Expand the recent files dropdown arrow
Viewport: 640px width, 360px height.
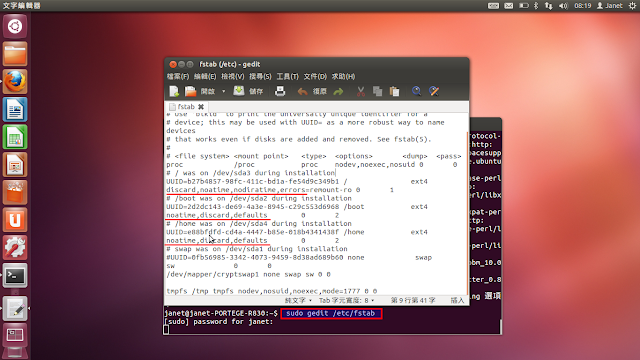[223, 91]
